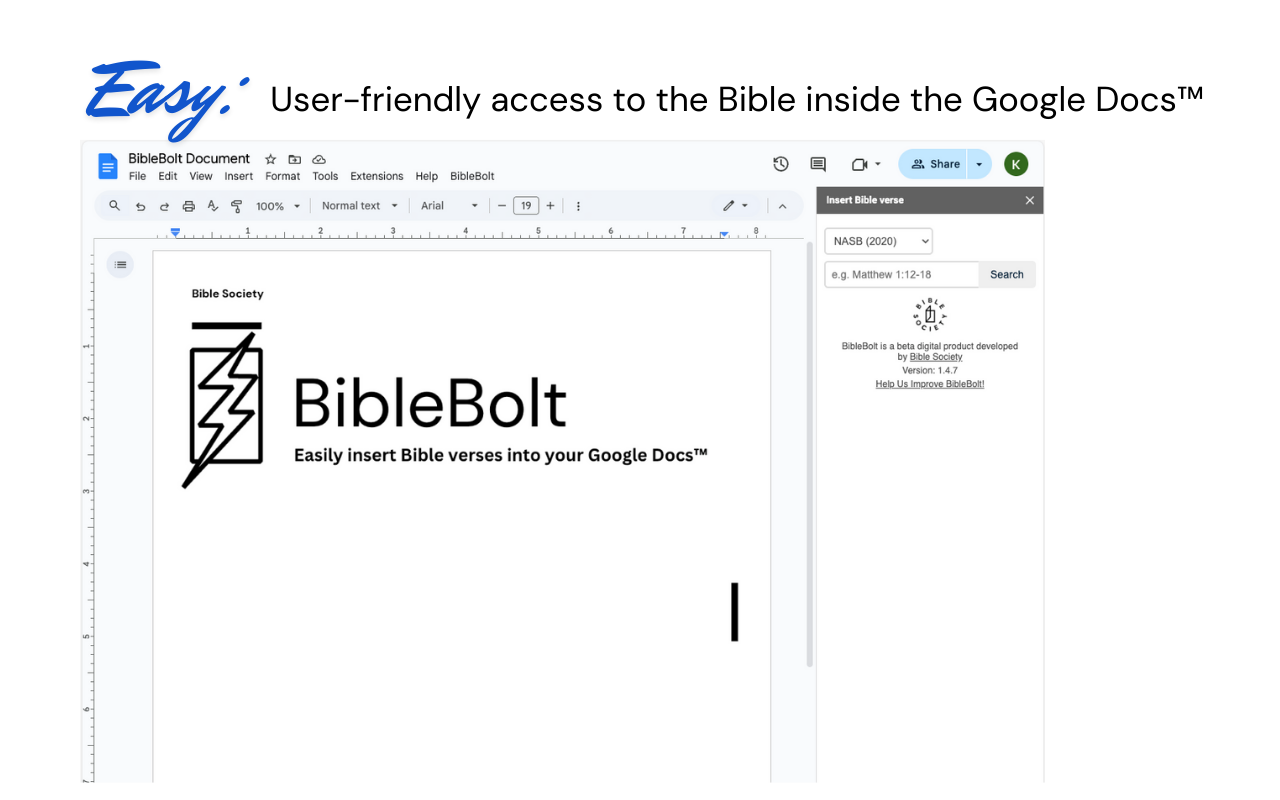Open the comments history icon
Viewport: 1280px width, 800px height.
coord(818,164)
